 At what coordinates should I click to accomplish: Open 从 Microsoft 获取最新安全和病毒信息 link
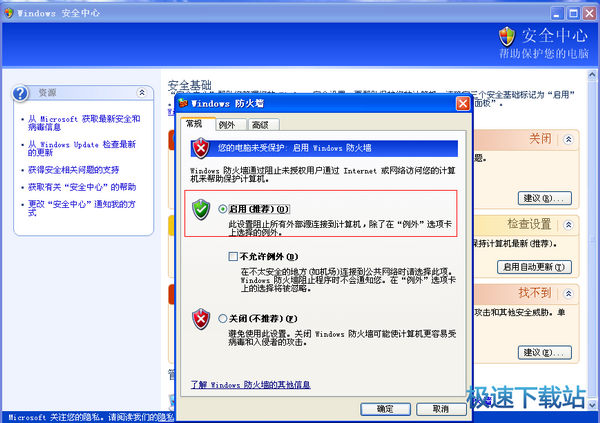click(x=84, y=123)
